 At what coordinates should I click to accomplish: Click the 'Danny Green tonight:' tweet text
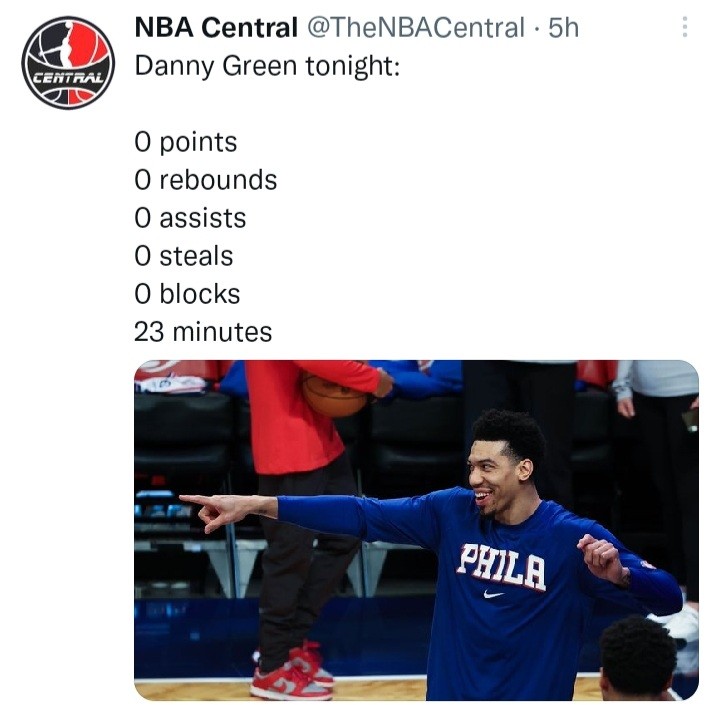pos(267,67)
